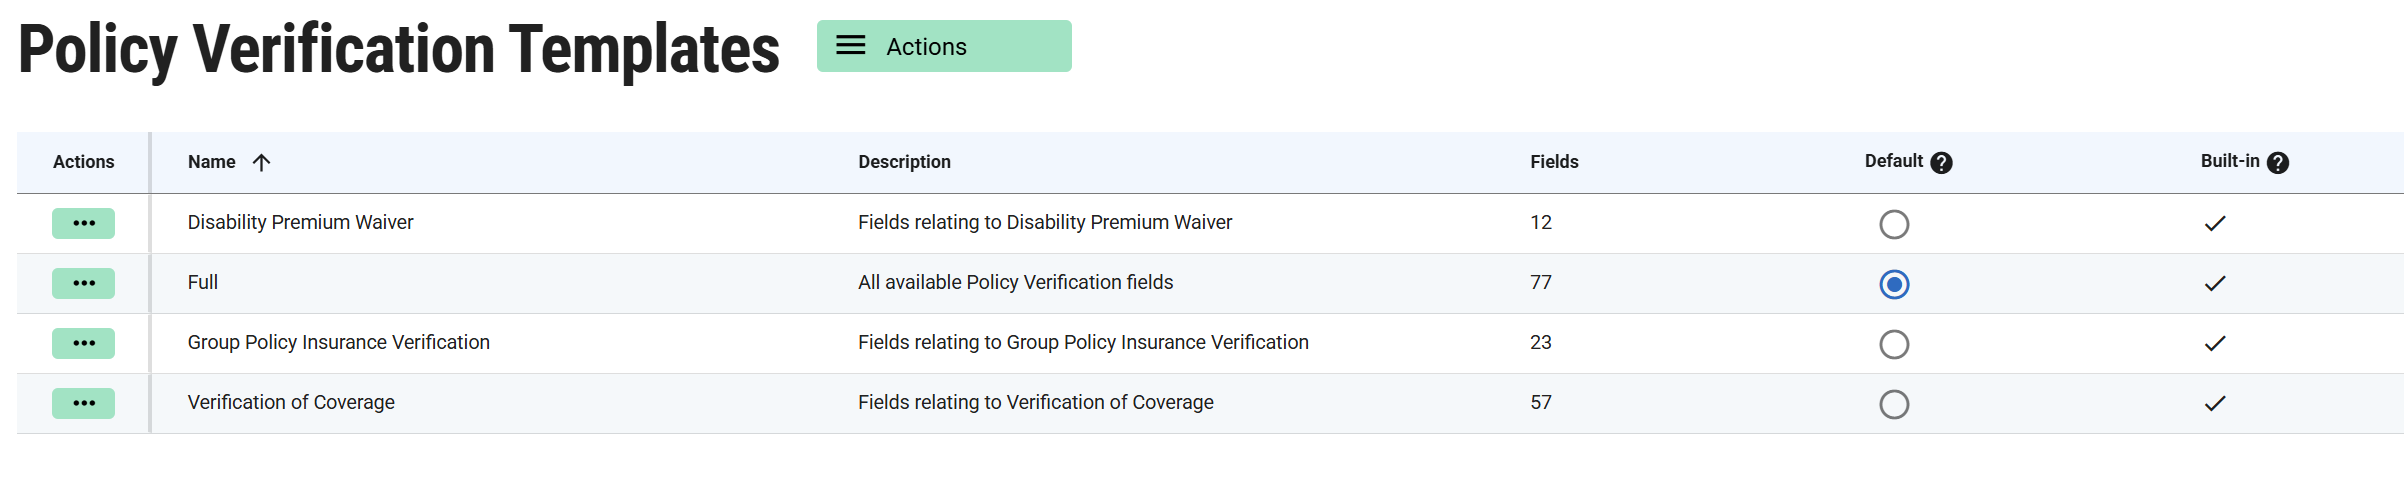Screen dimensions: 2404x484
Task: Click the Description column header
Action: [x=904, y=162]
